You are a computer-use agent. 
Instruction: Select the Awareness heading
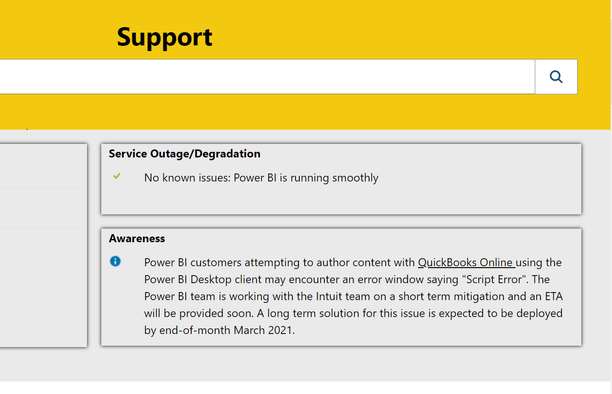coord(137,239)
